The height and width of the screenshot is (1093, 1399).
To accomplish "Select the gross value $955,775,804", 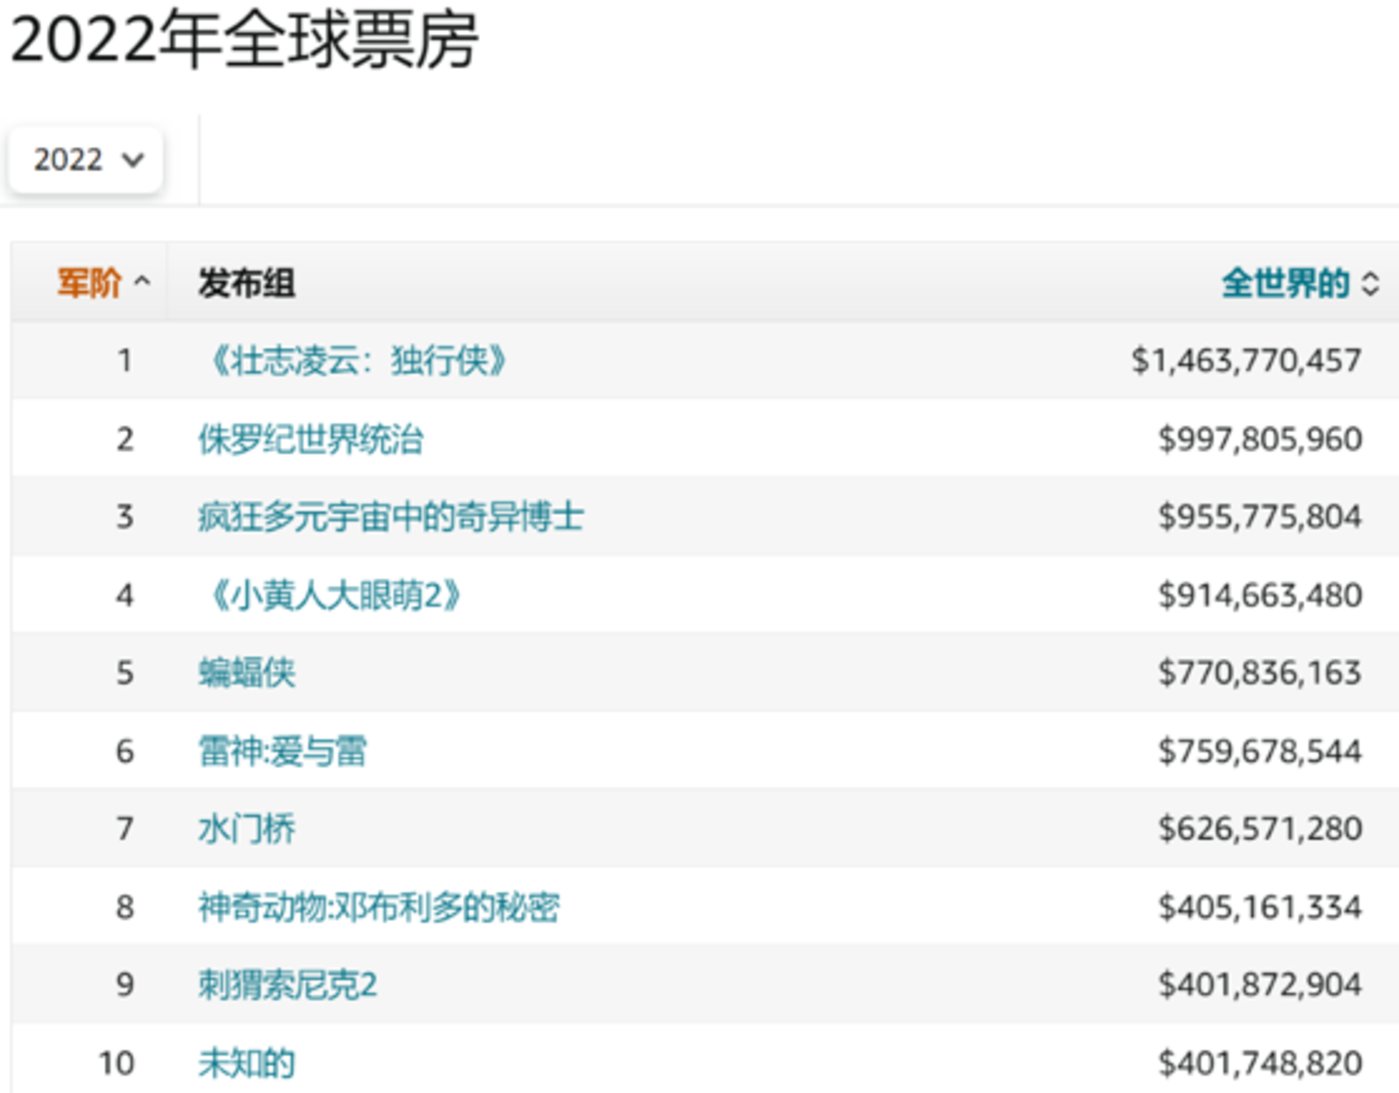I will (1260, 516).
